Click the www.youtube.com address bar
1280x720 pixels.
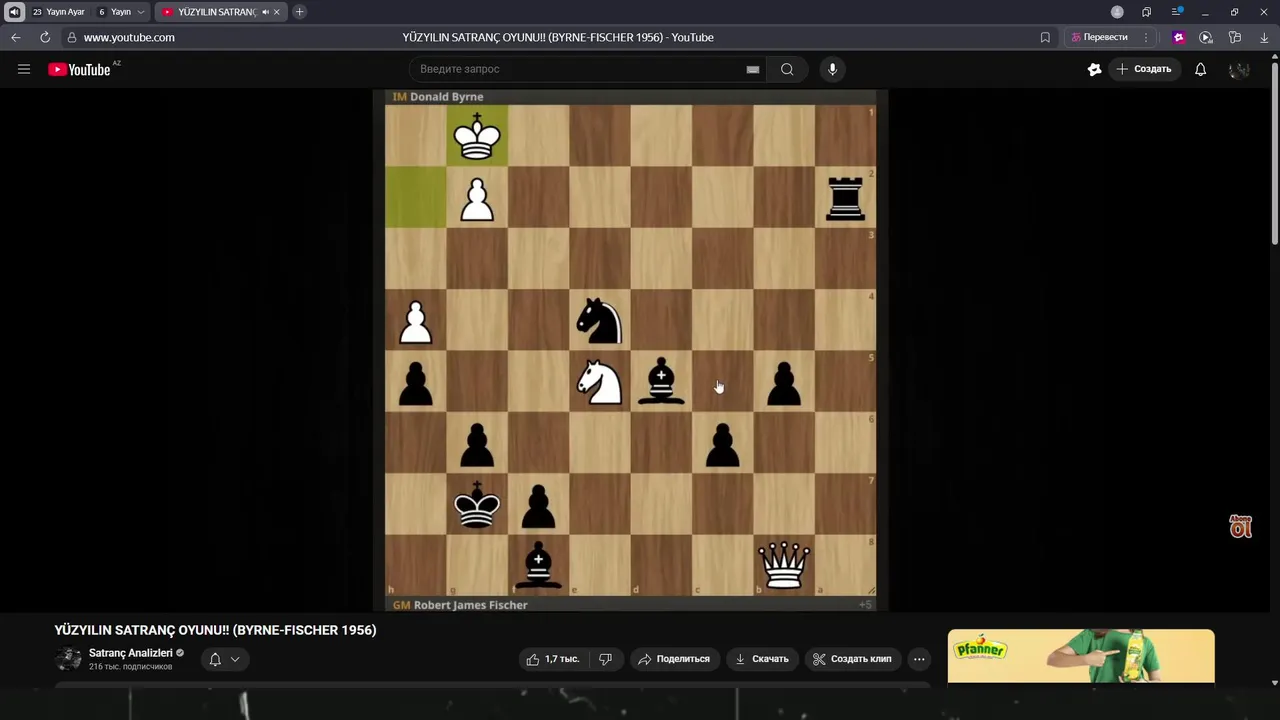[x=129, y=37]
